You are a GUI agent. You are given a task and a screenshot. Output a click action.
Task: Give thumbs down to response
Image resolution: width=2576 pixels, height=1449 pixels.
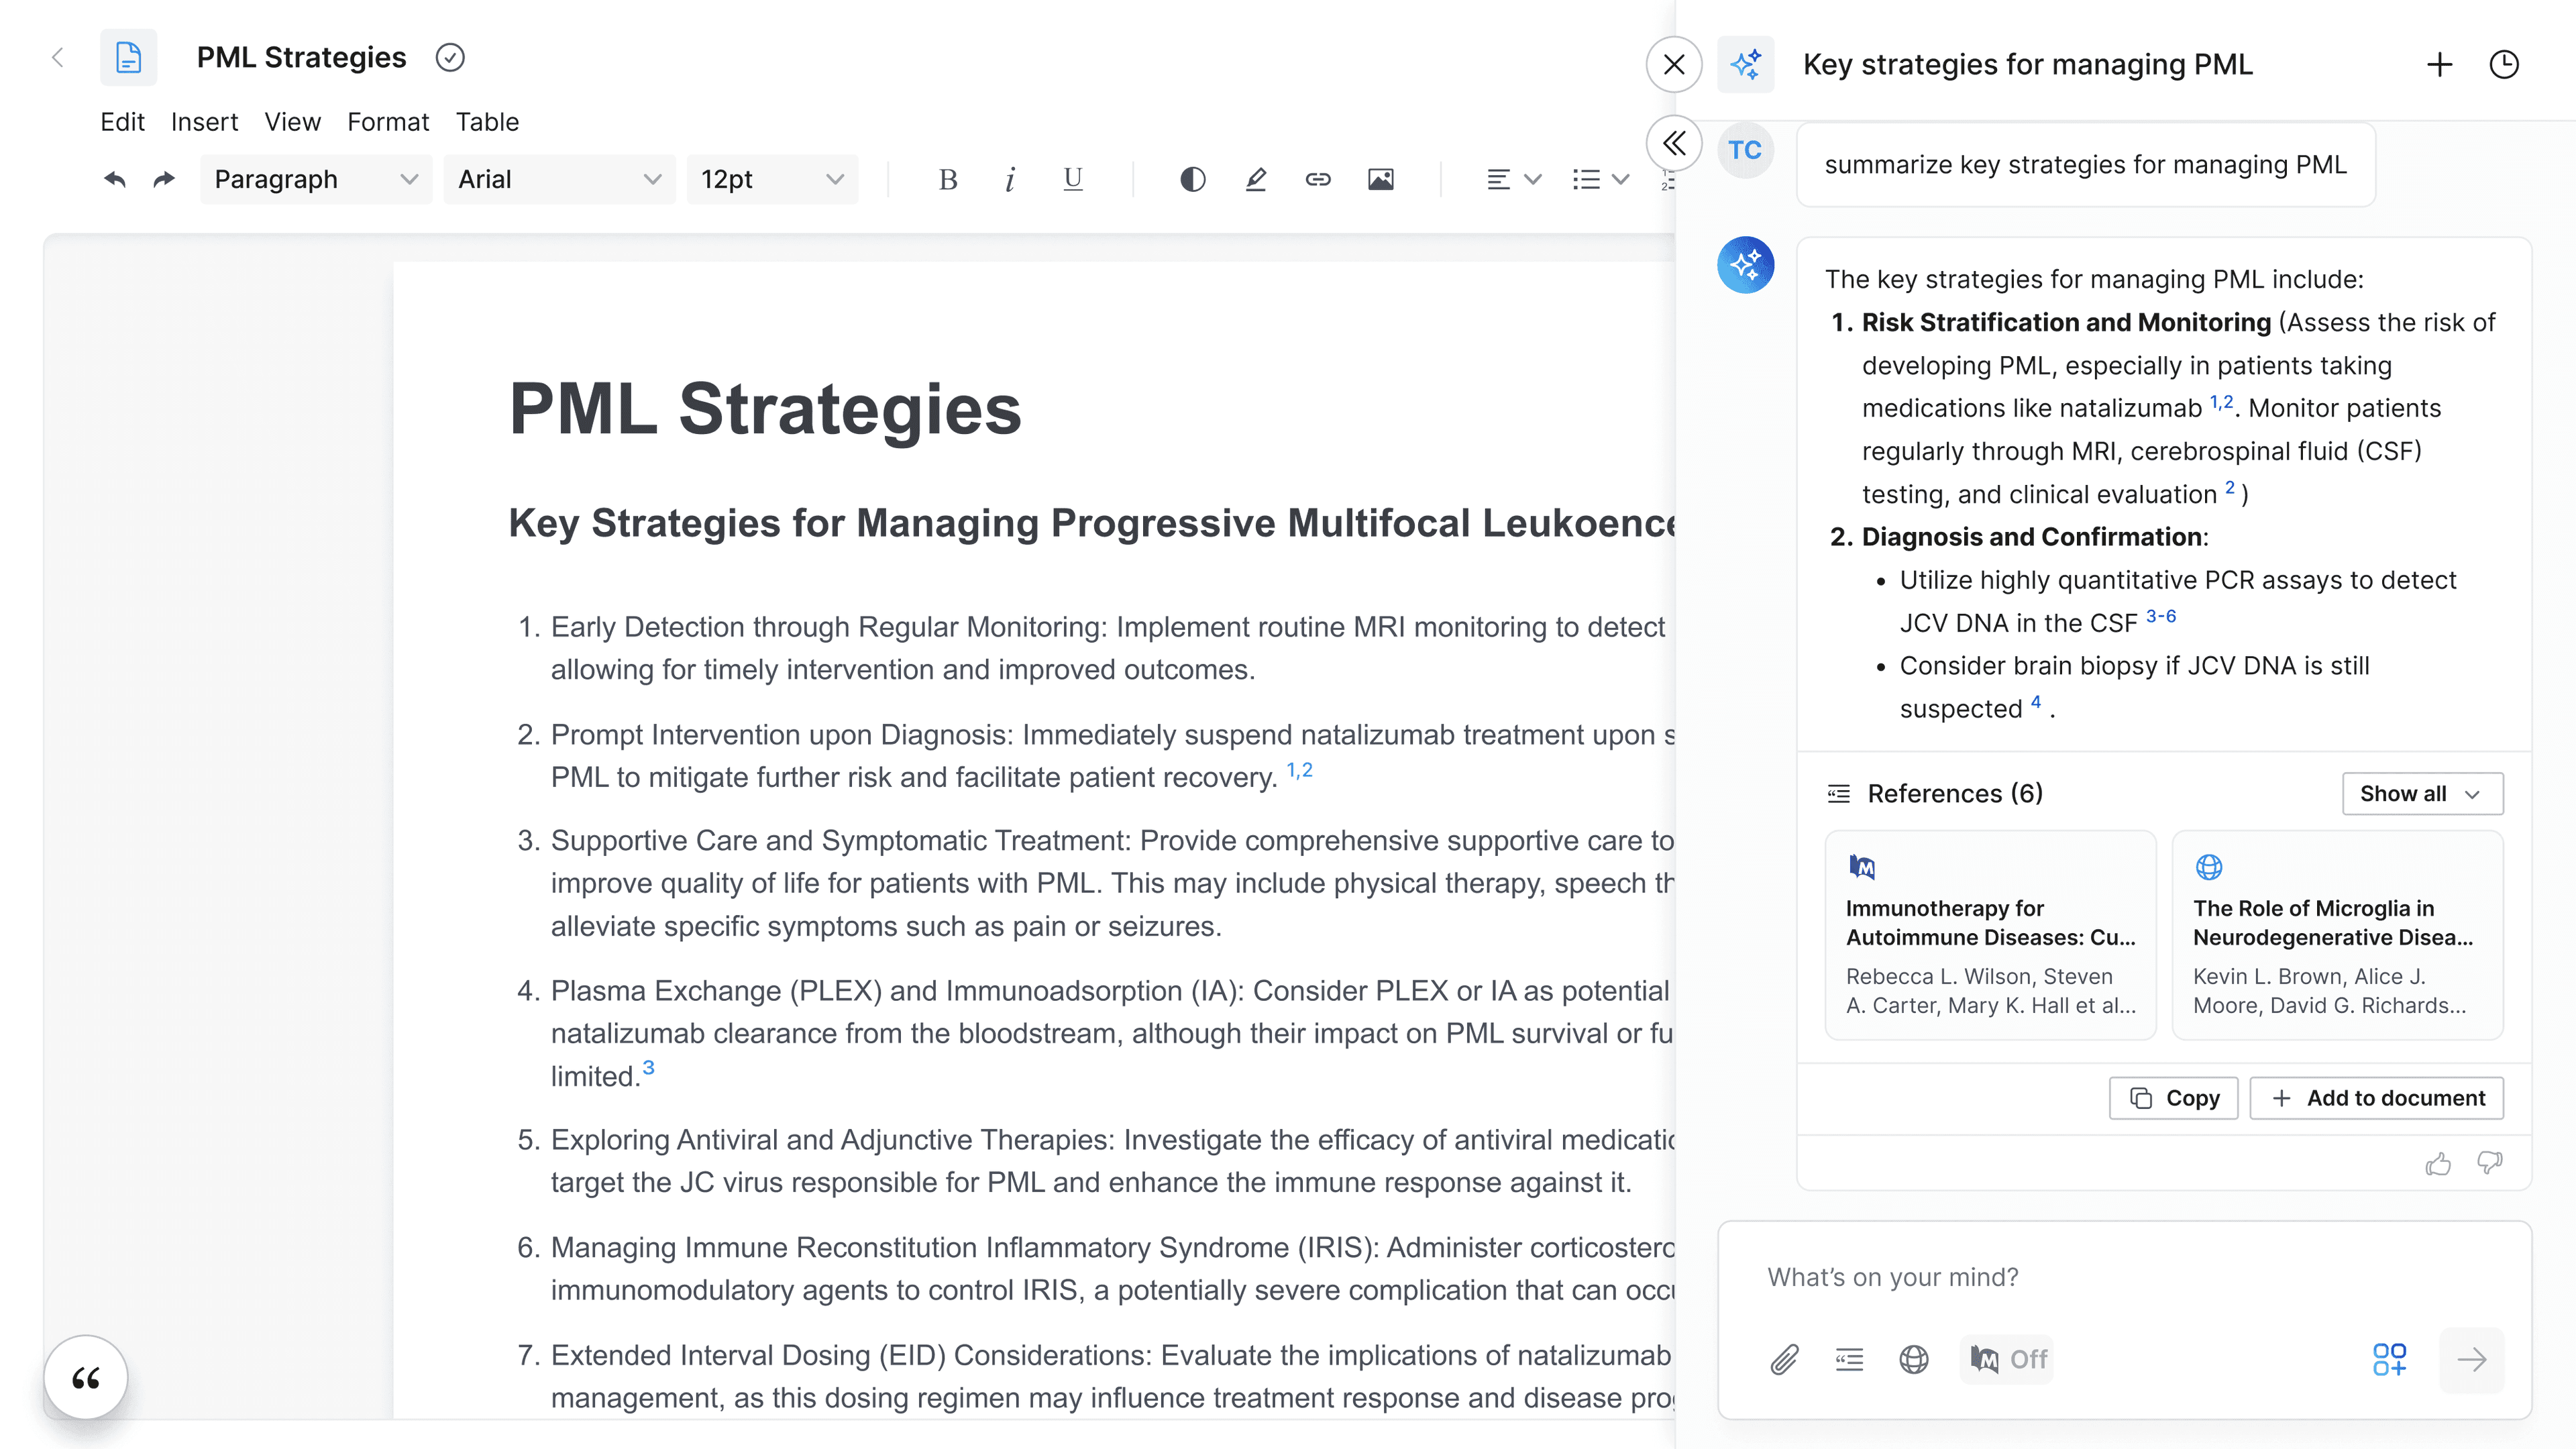(x=2490, y=1163)
